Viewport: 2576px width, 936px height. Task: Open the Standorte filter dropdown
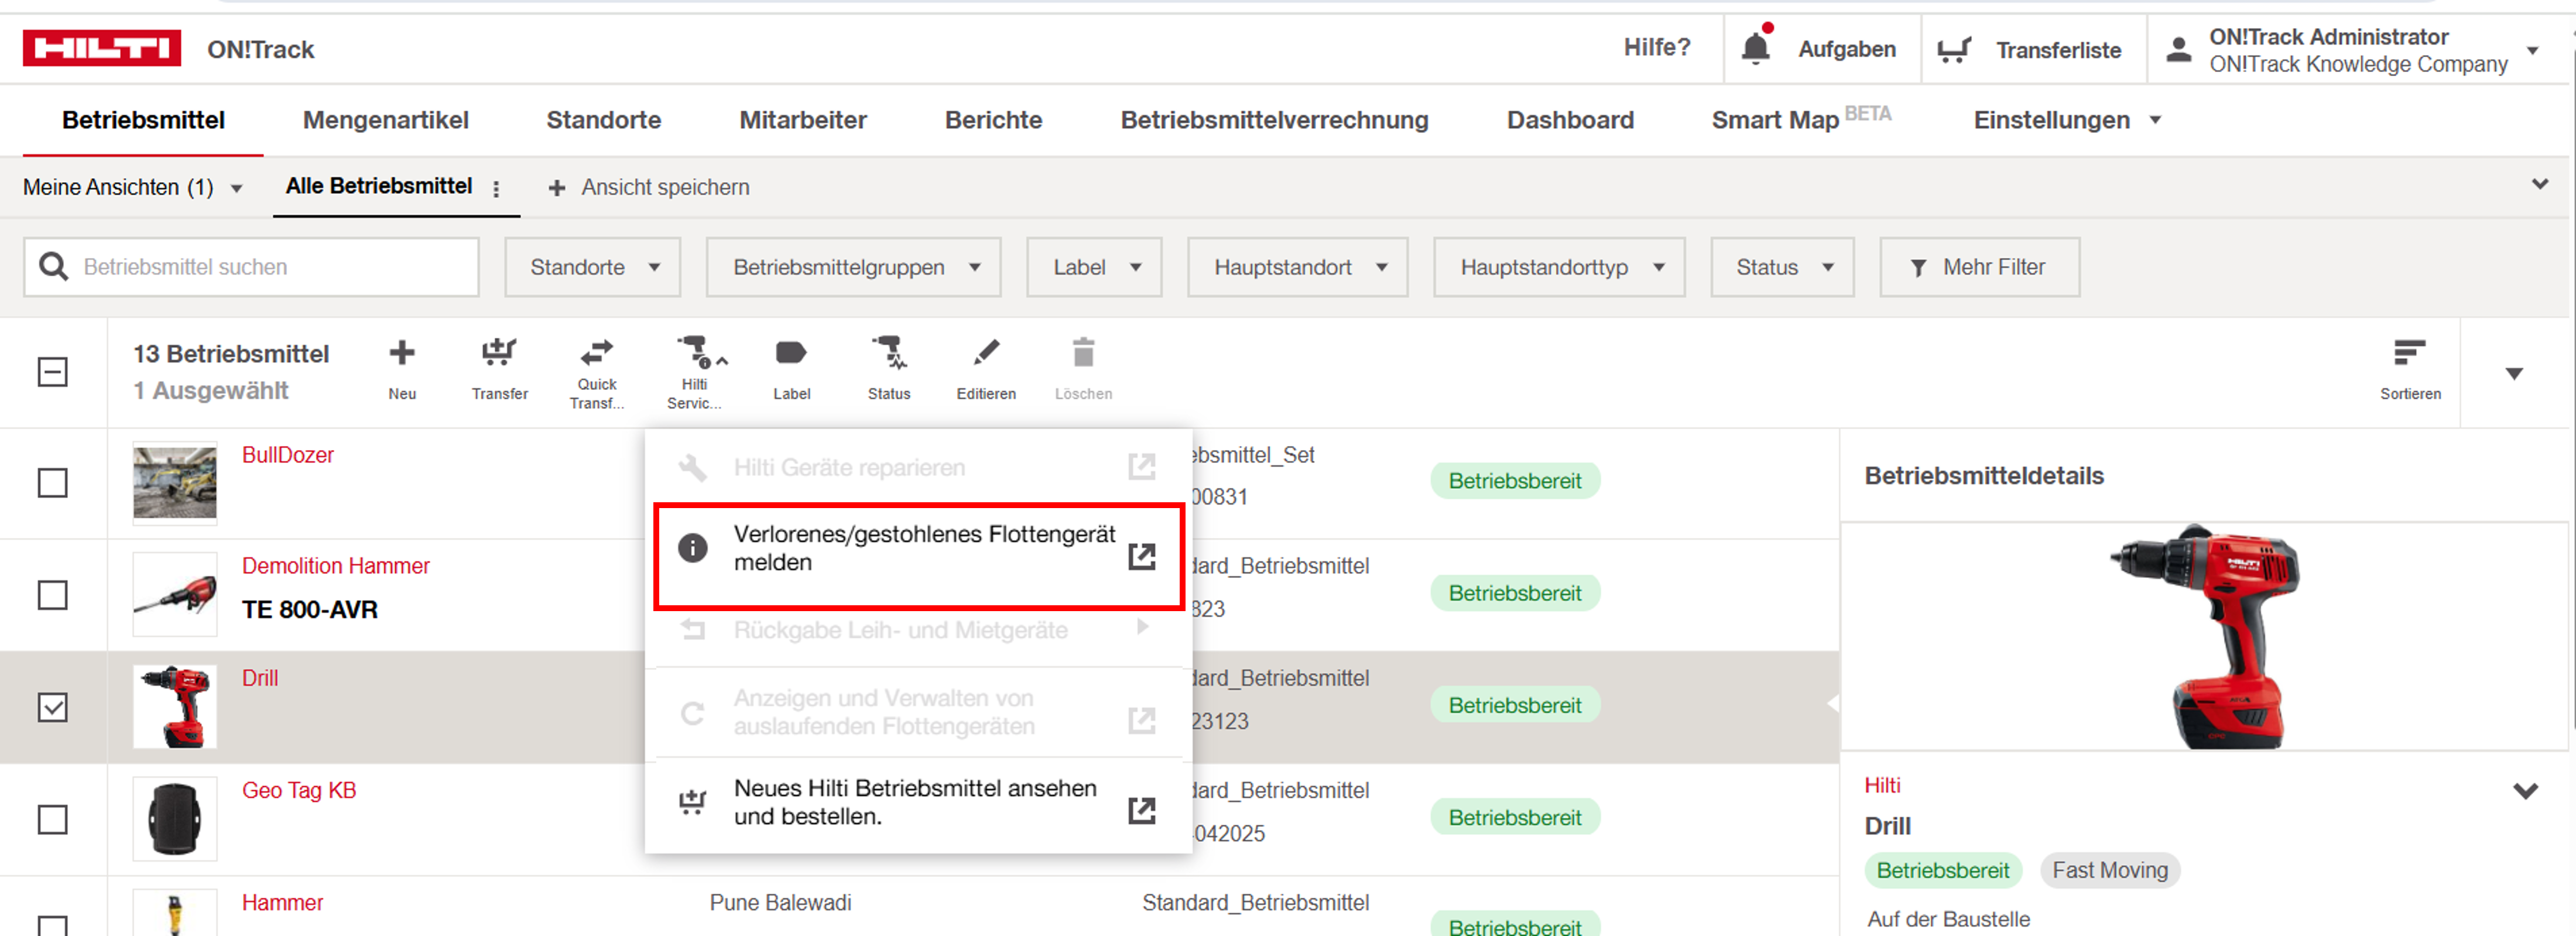593,267
